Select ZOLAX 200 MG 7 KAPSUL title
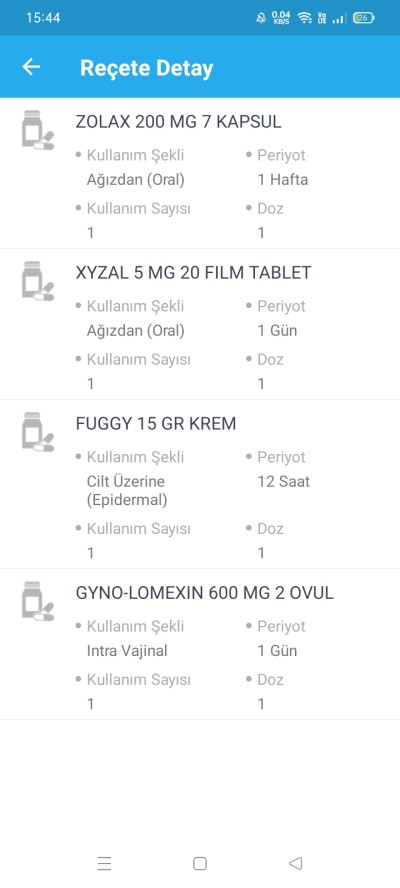400x888 pixels. click(x=178, y=122)
